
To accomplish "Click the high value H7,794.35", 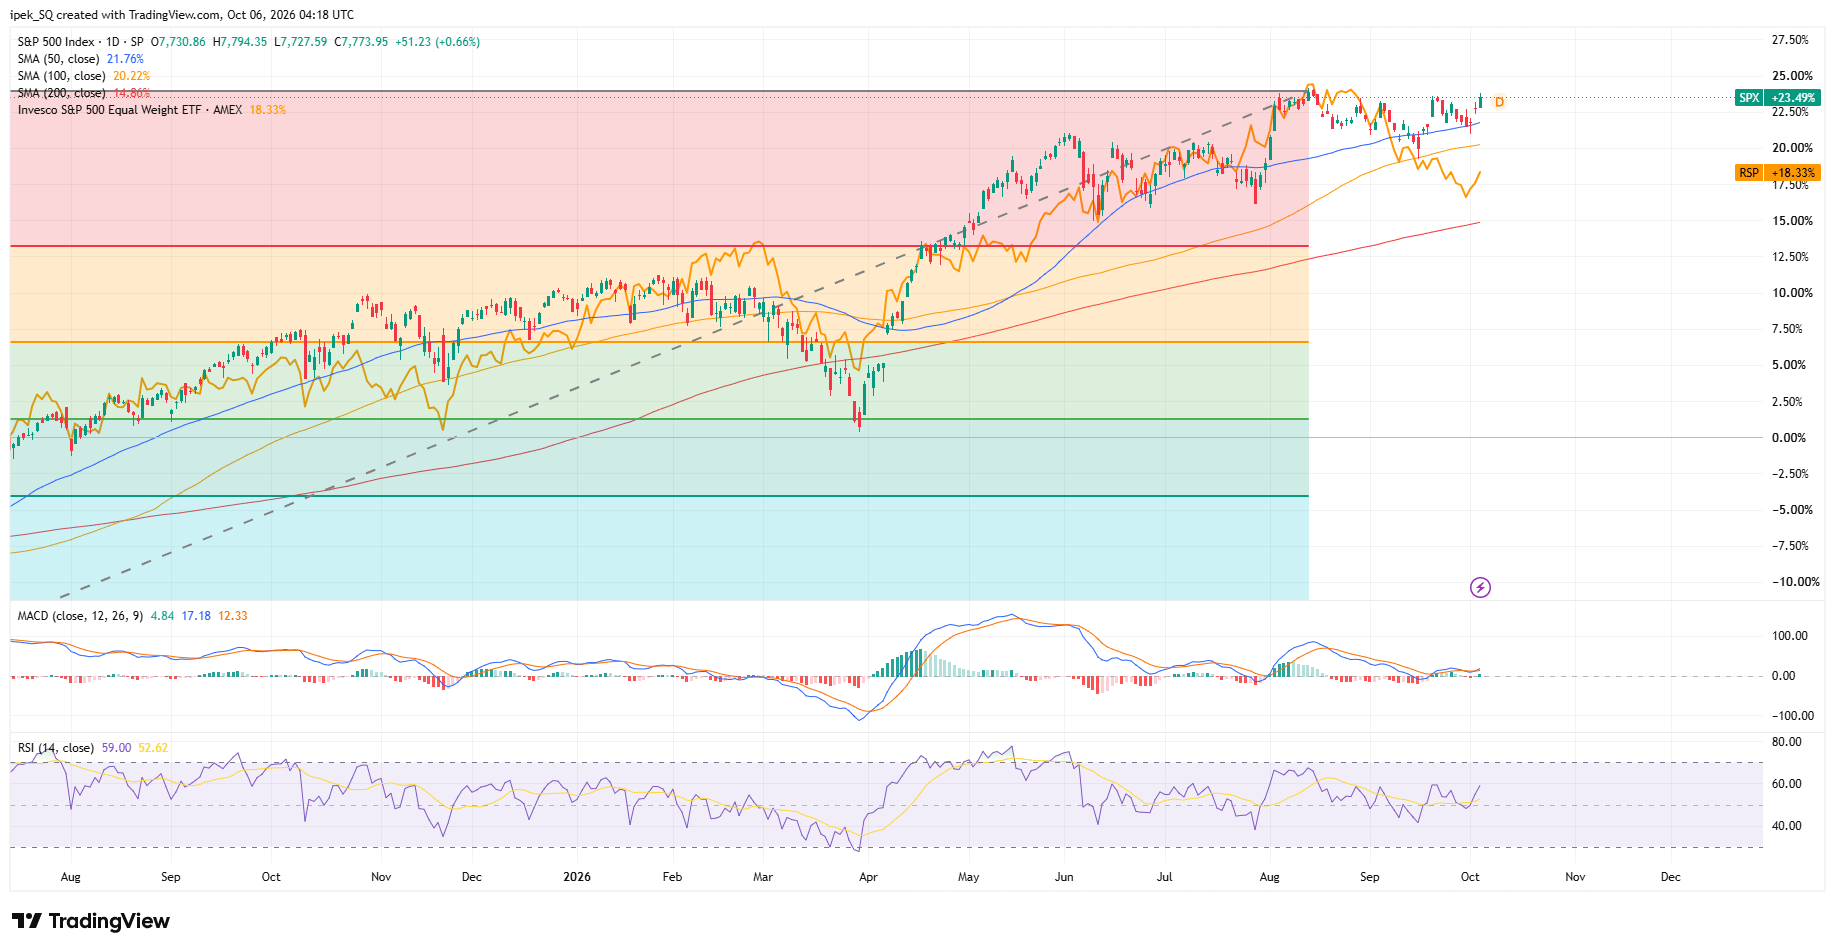I will 240,42.
